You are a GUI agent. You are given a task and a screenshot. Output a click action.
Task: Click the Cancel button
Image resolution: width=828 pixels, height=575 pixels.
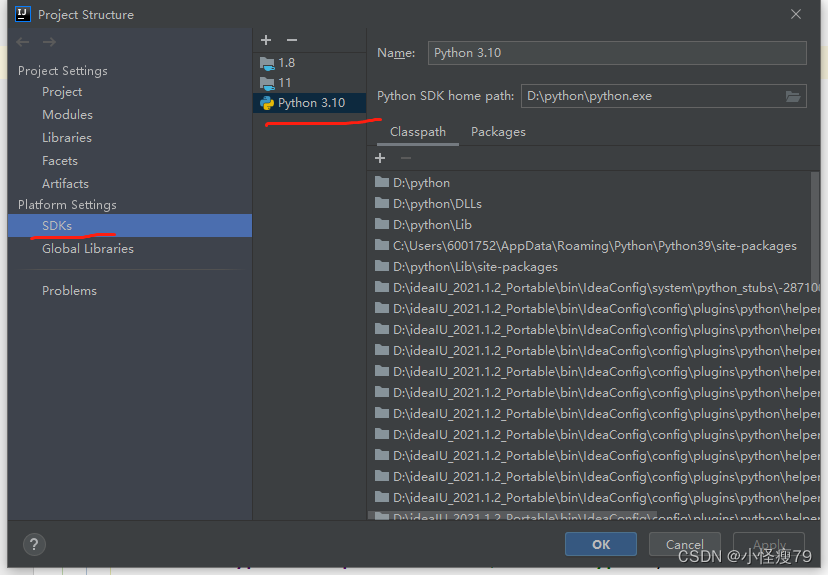[684, 544]
